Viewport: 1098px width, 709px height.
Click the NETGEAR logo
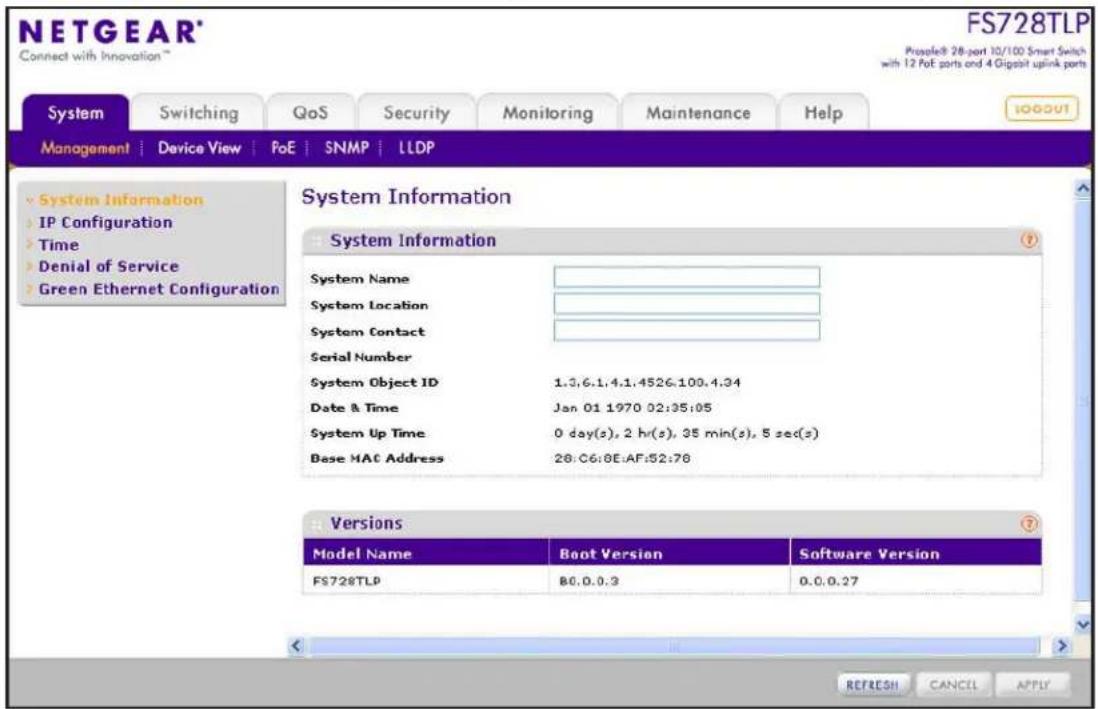coord(111,33)
